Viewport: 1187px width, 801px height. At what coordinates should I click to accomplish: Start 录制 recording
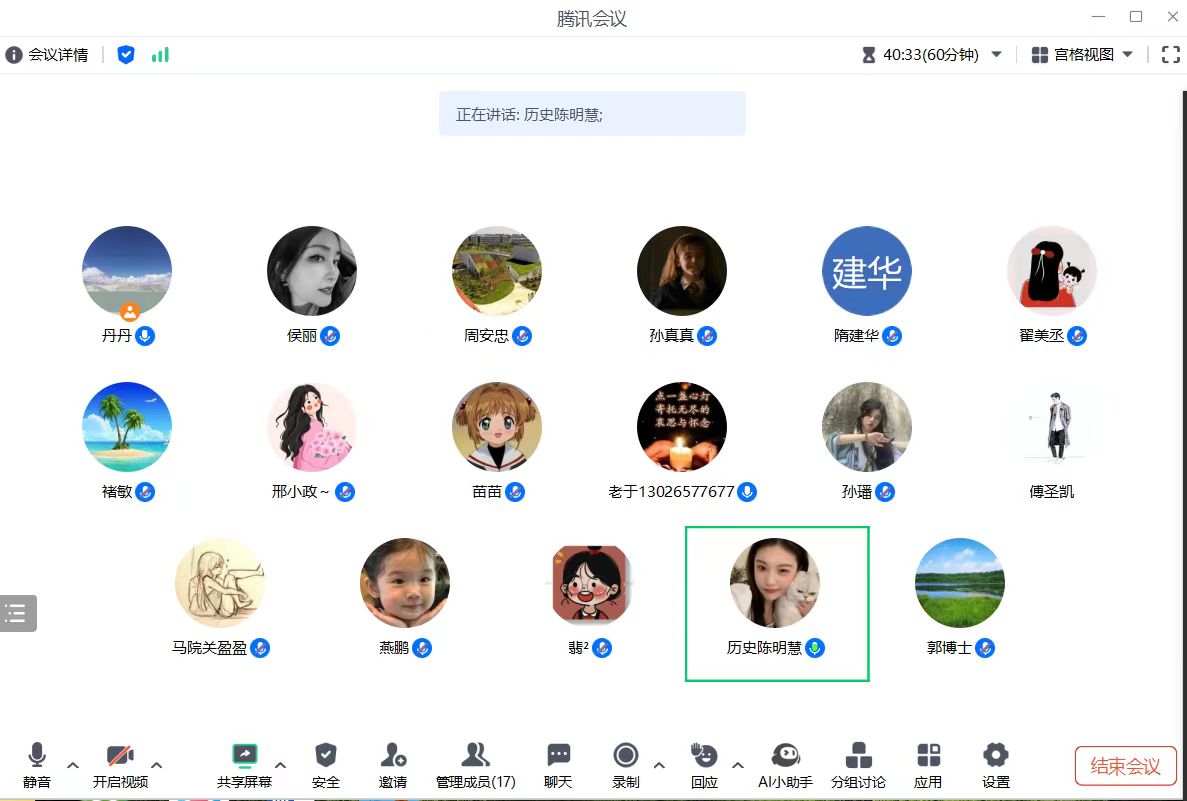coord(626,765)
